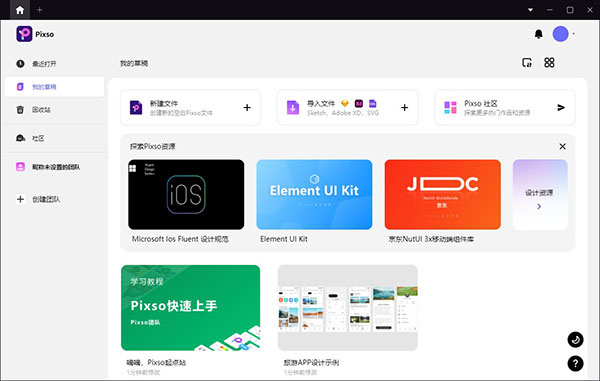This screenshot has width=600, height=381.
Task: Open the help question mark button
Action: point(575,363)
